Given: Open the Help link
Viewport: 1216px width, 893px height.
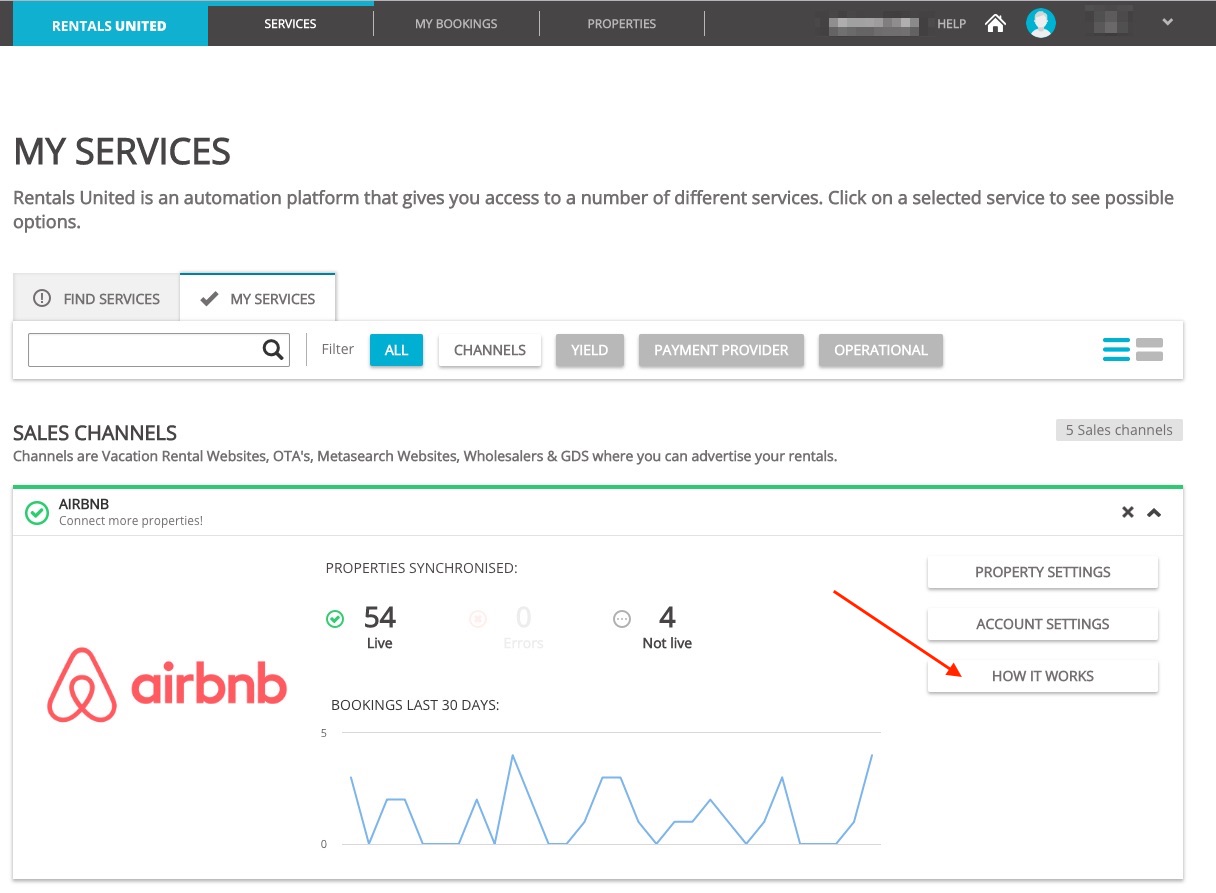Looking at the screenshot, I should (951, 23).
